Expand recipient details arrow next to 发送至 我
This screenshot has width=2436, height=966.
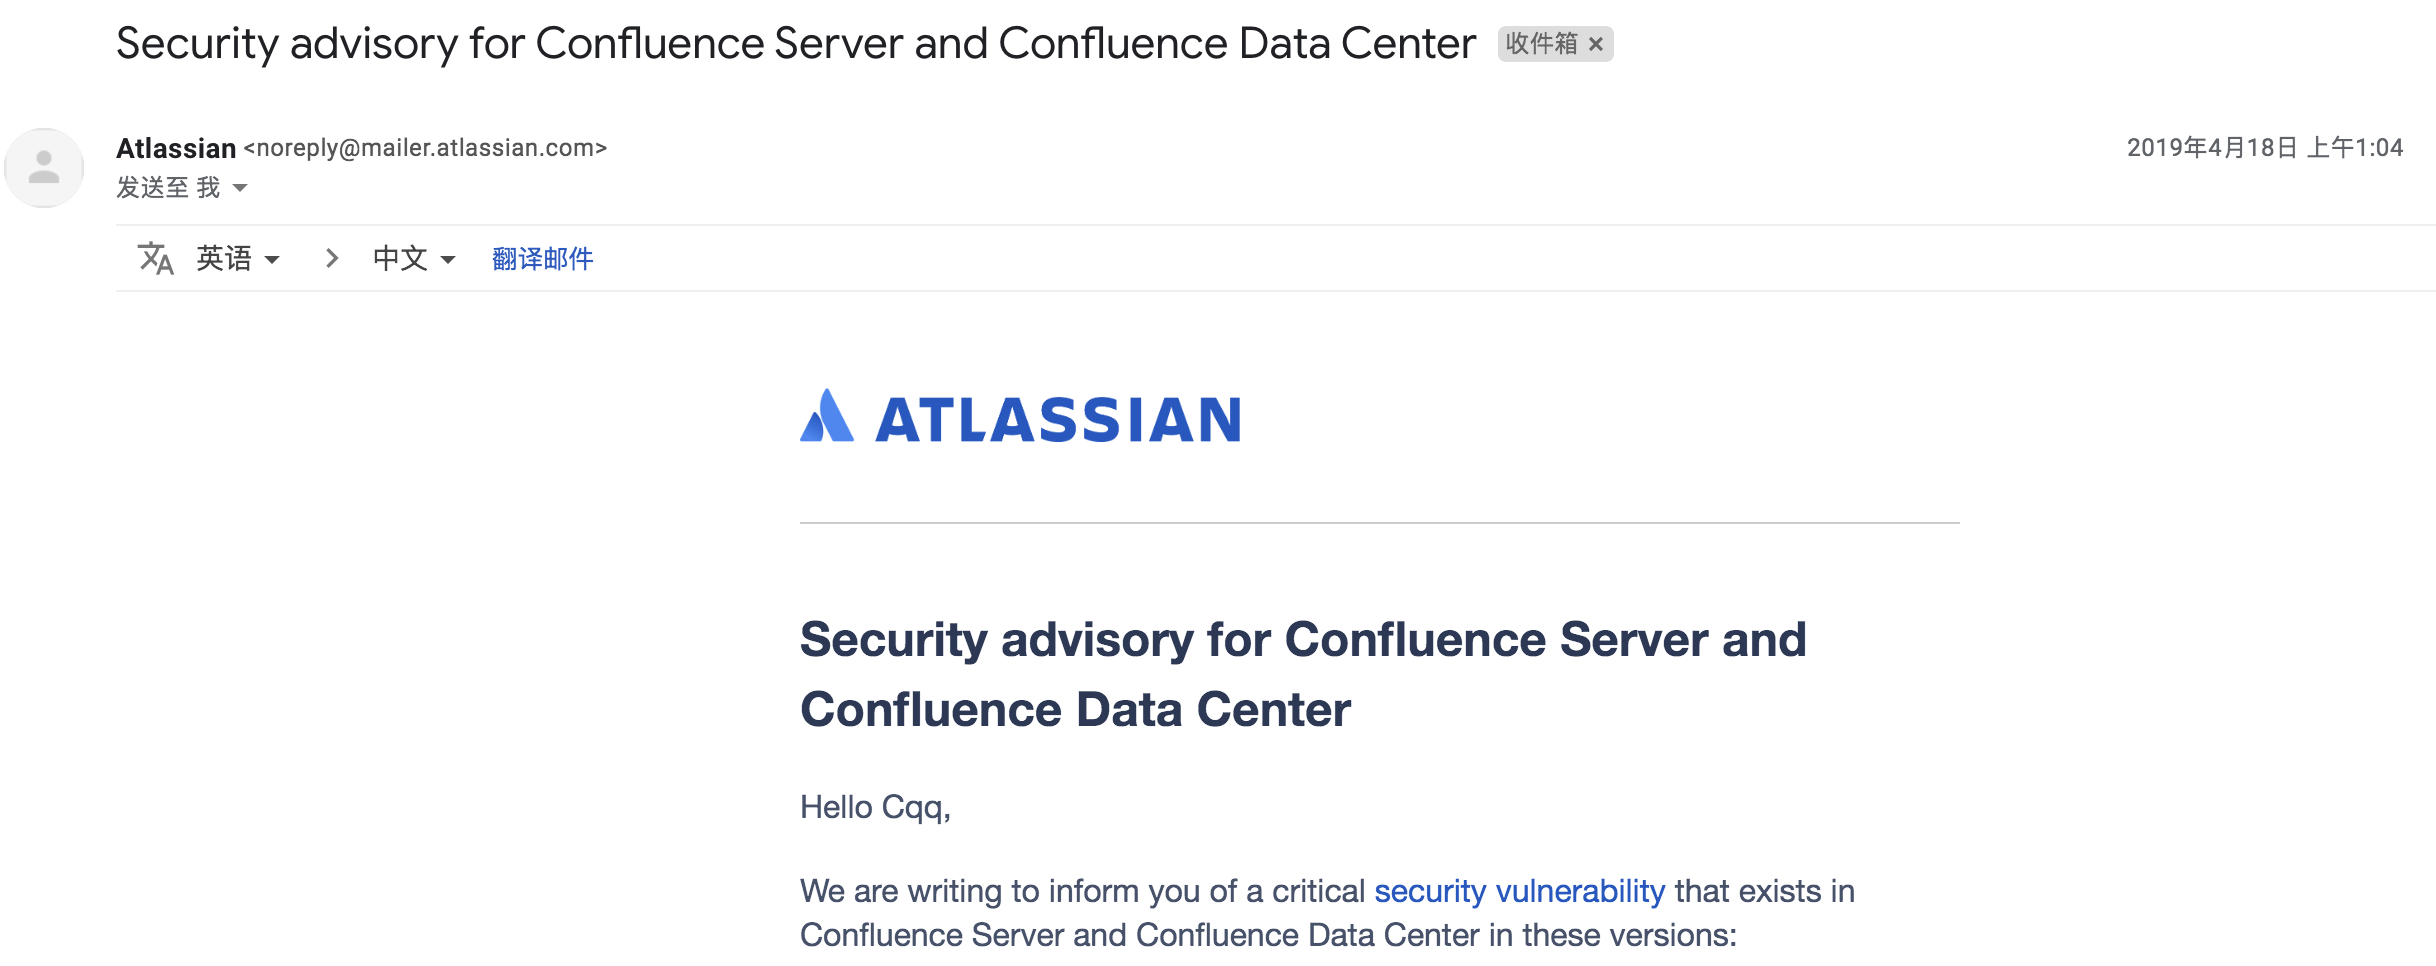tap(240, 188)
